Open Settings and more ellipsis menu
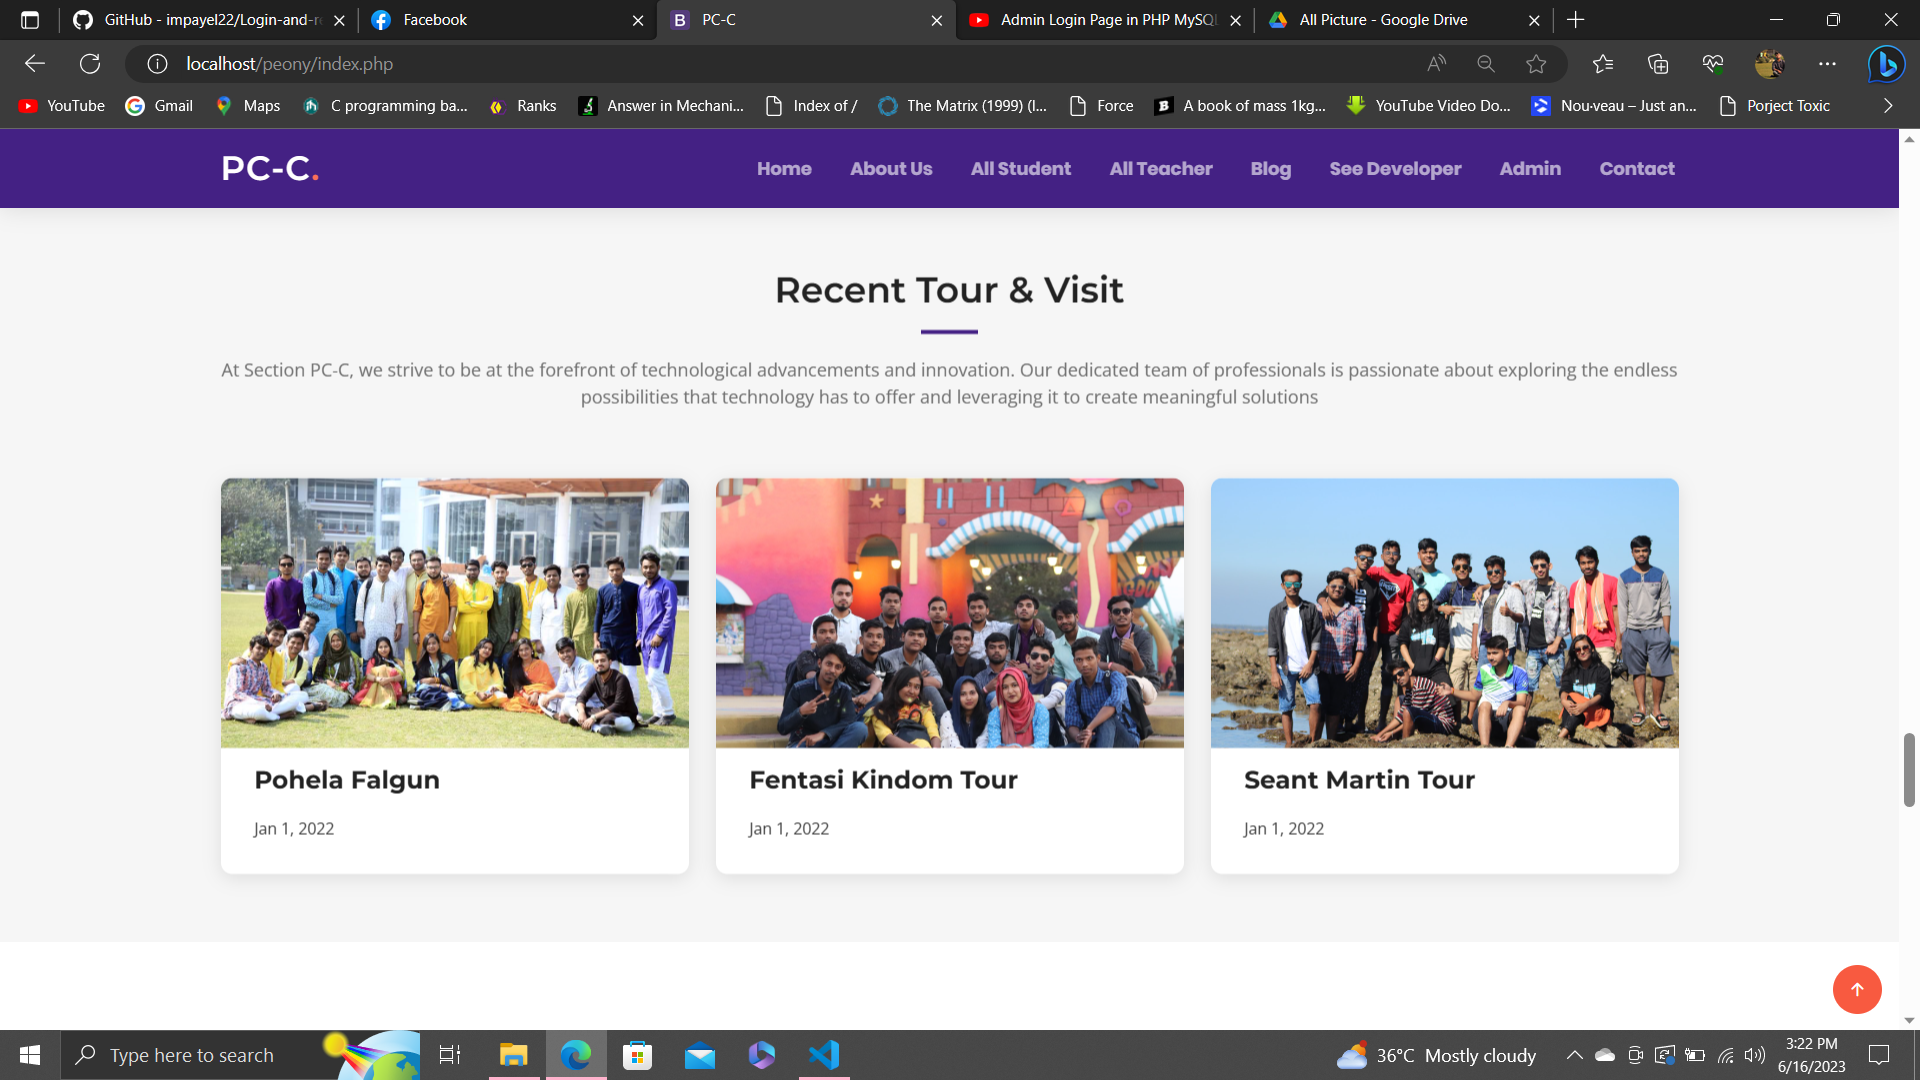1920x1080 pixels. click(1827, 64)
